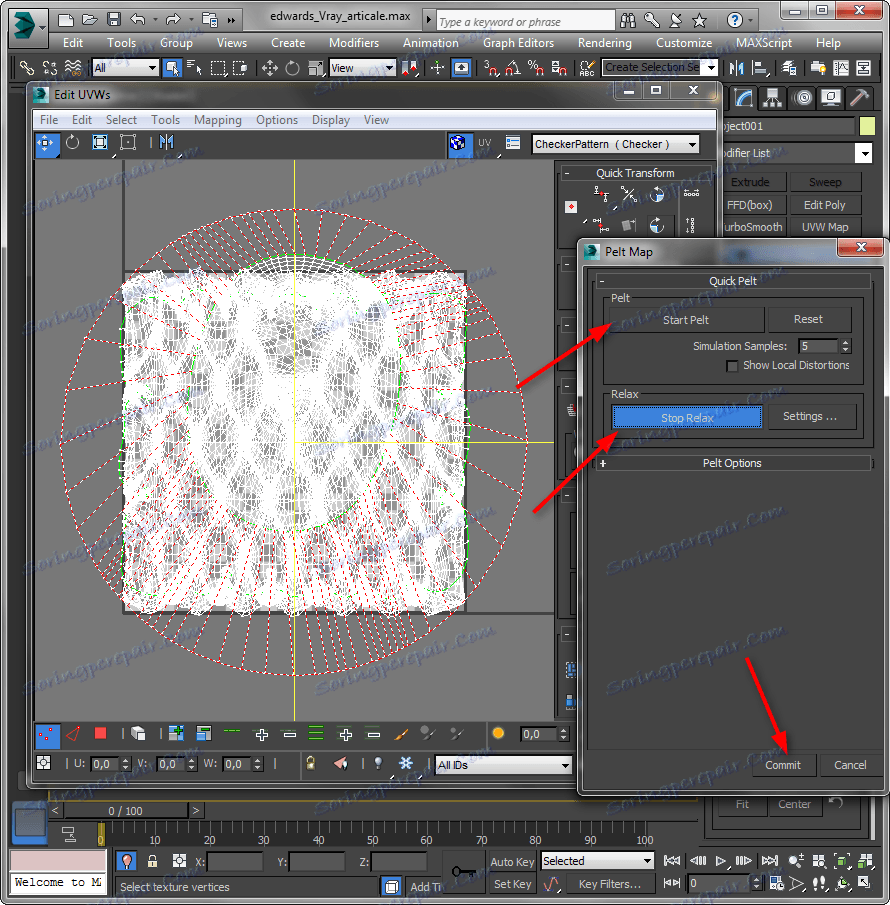Click Commit in the Pelt Map dialog
890x905 pixels.
[783, 765]
